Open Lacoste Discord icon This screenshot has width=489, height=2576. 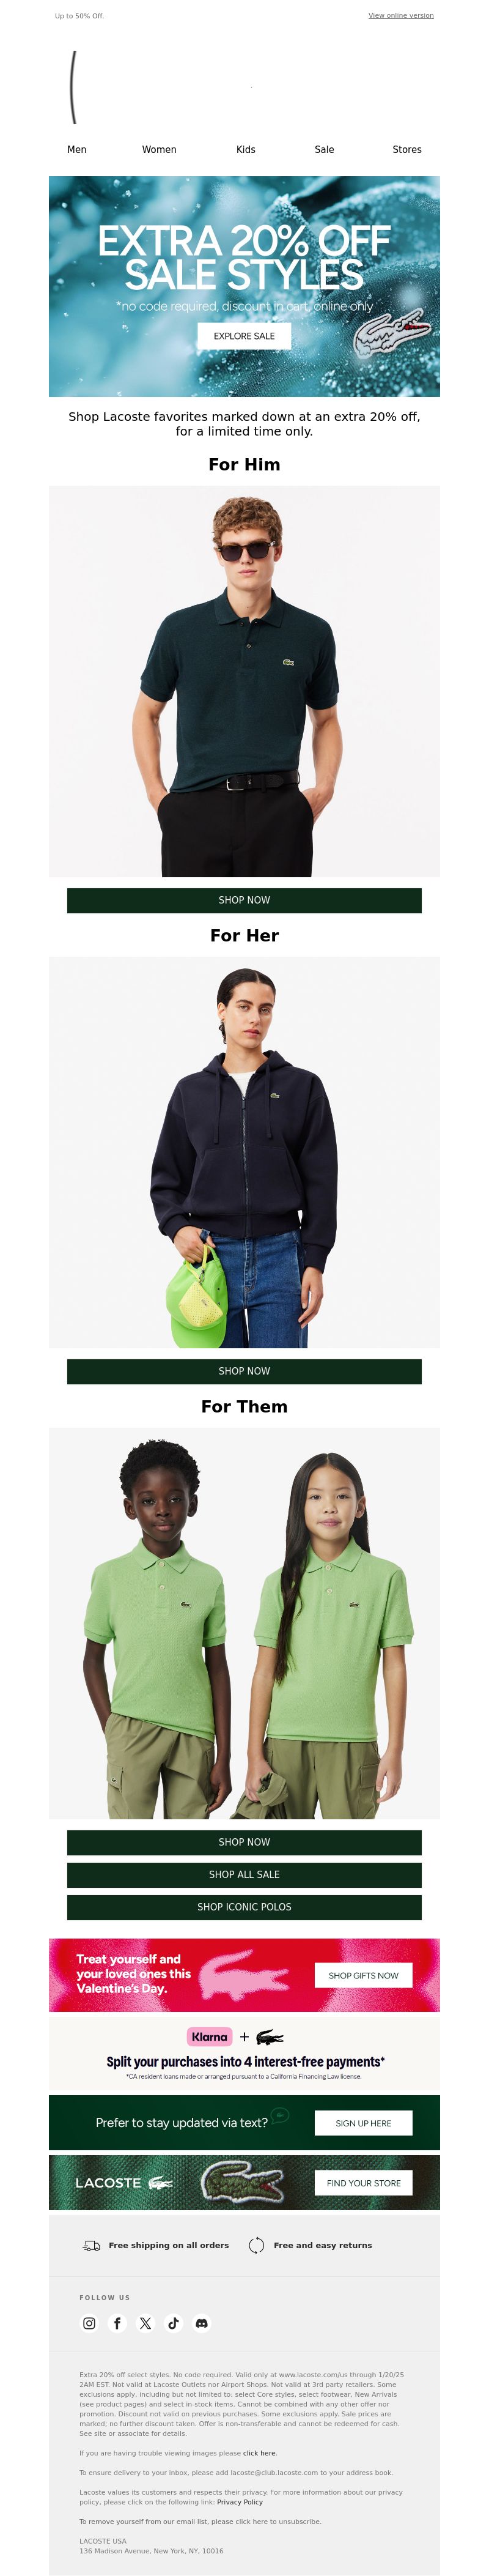click(x=201, y=2323)
